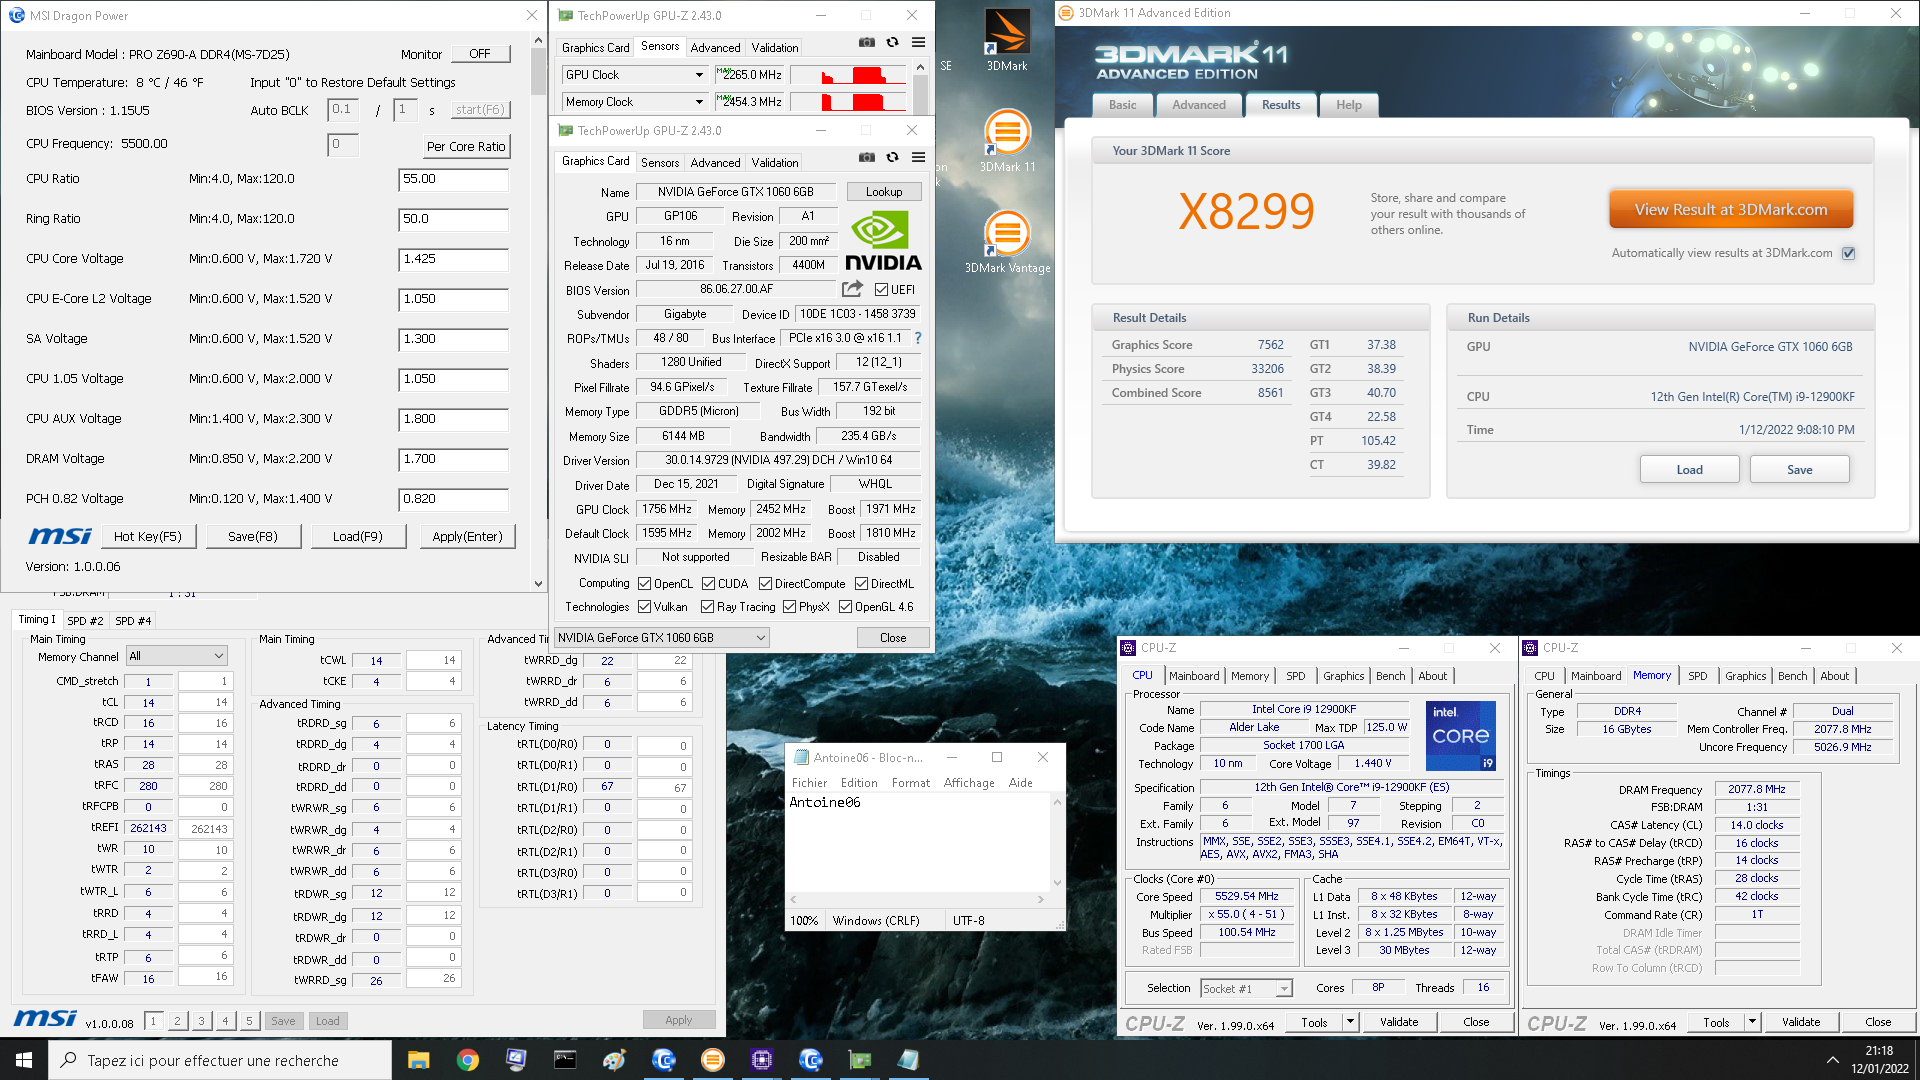The width and height of the screenshot is (1920, 1080).
Task: Open hamburger menu in GPU-Z Graphics Card window
Action: [x=918, y=157]
